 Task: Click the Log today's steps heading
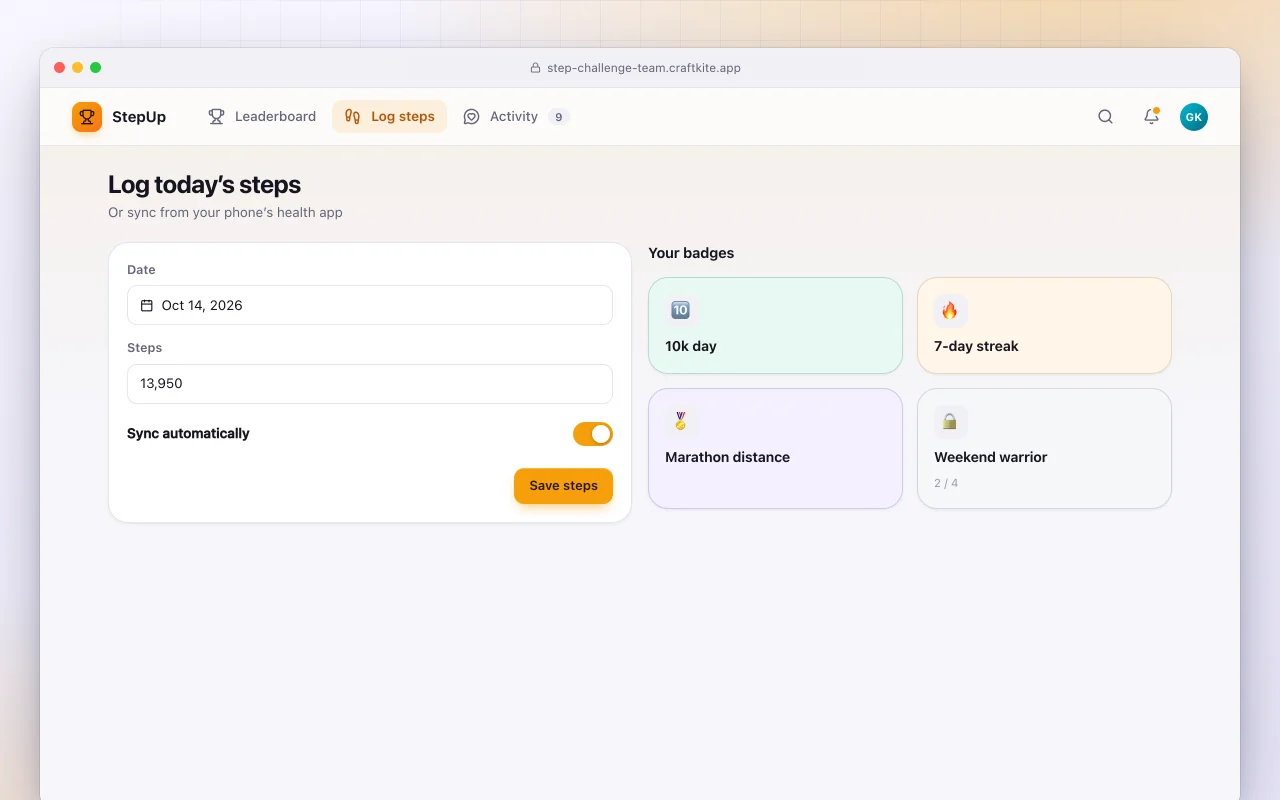point(204,185)
